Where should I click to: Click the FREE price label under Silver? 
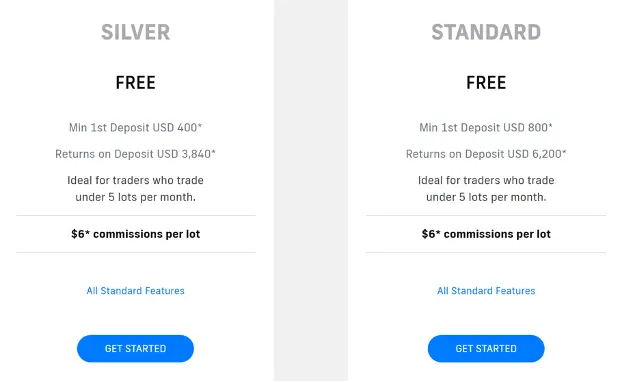[135, 83]
